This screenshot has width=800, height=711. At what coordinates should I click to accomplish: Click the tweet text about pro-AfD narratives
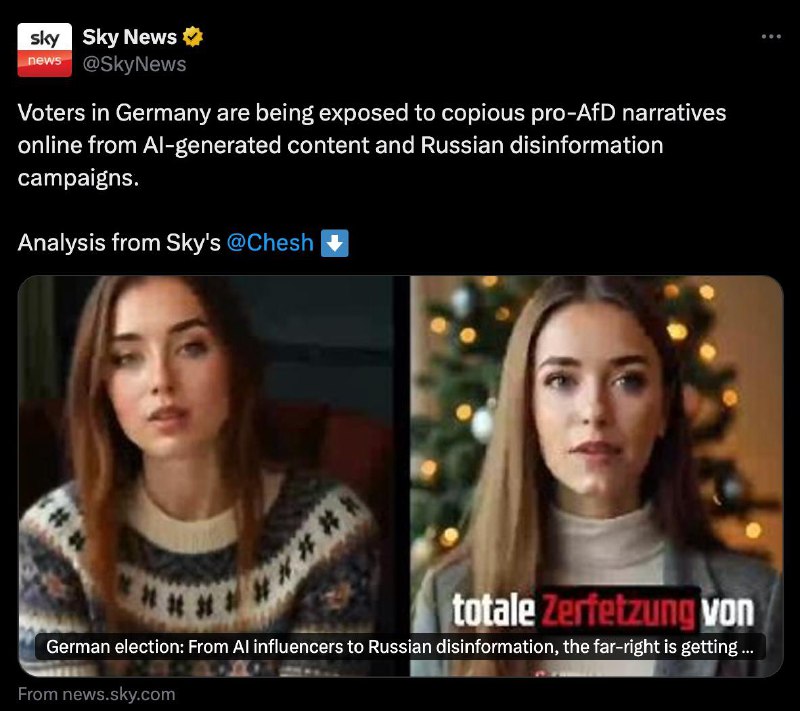pos(371,145)
